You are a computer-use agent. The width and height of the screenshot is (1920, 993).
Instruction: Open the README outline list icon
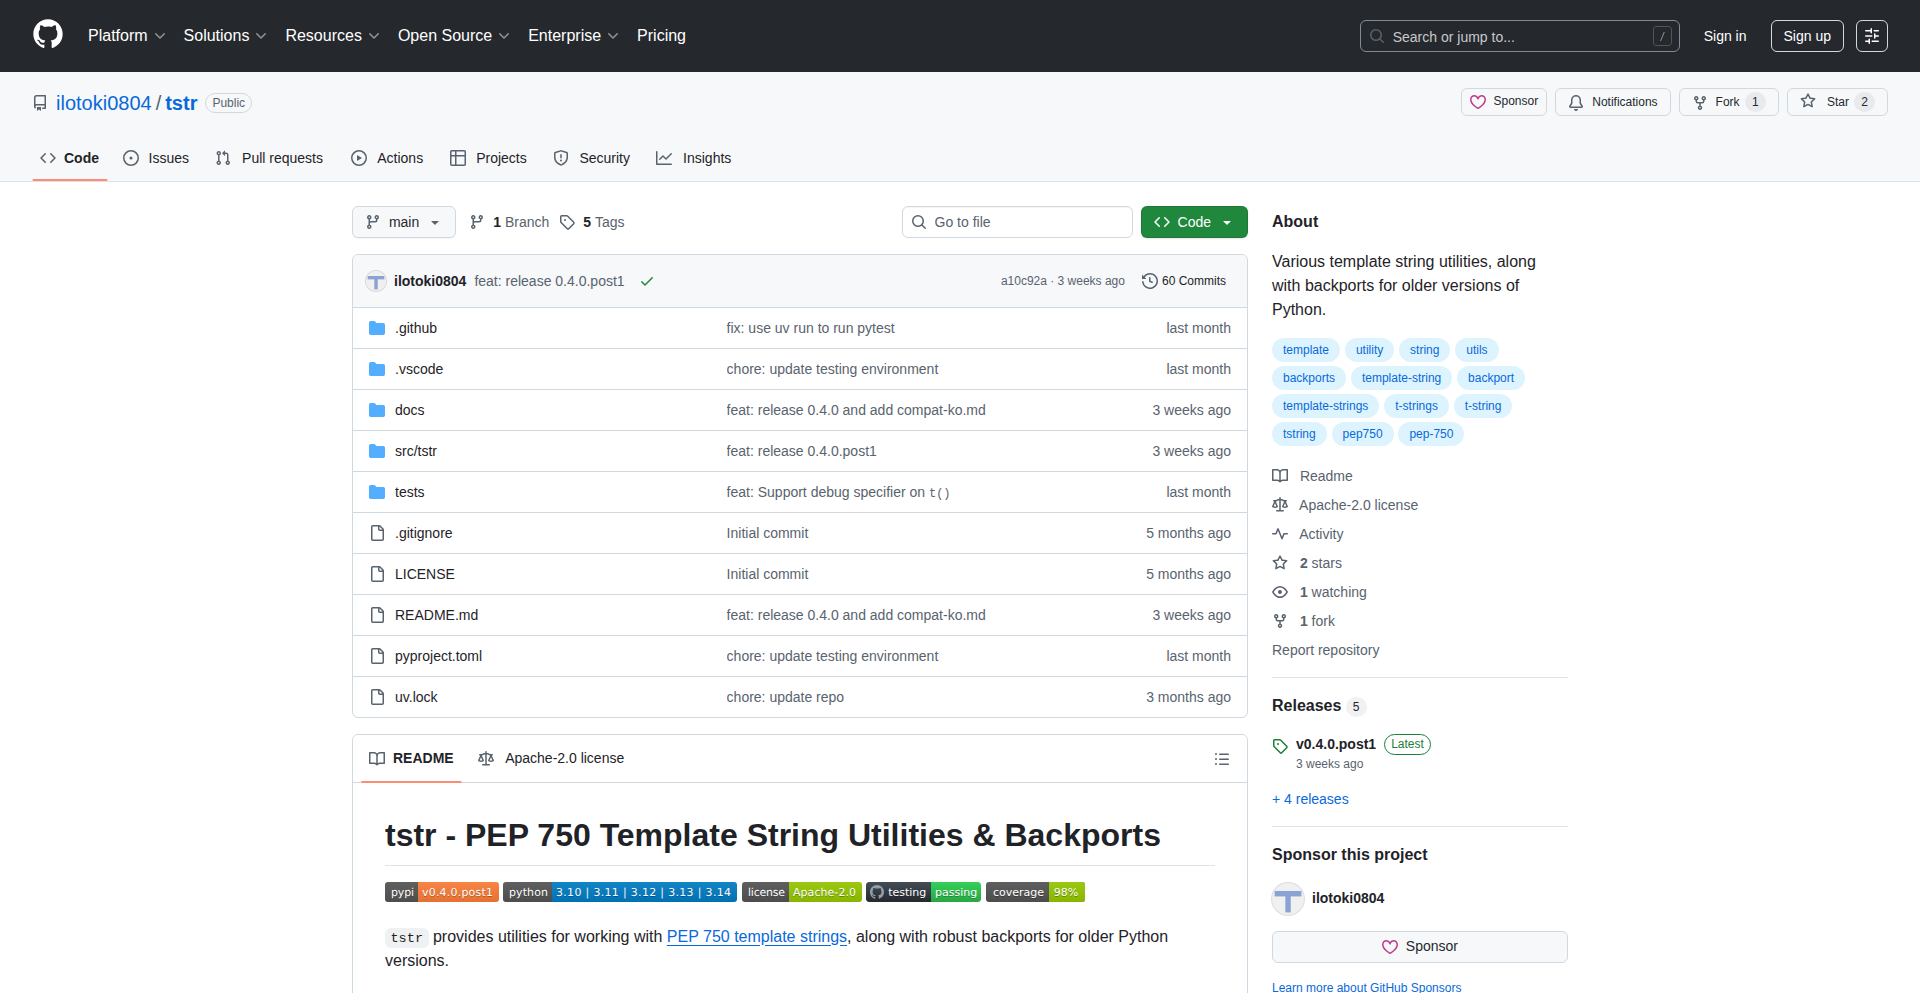1221,759
